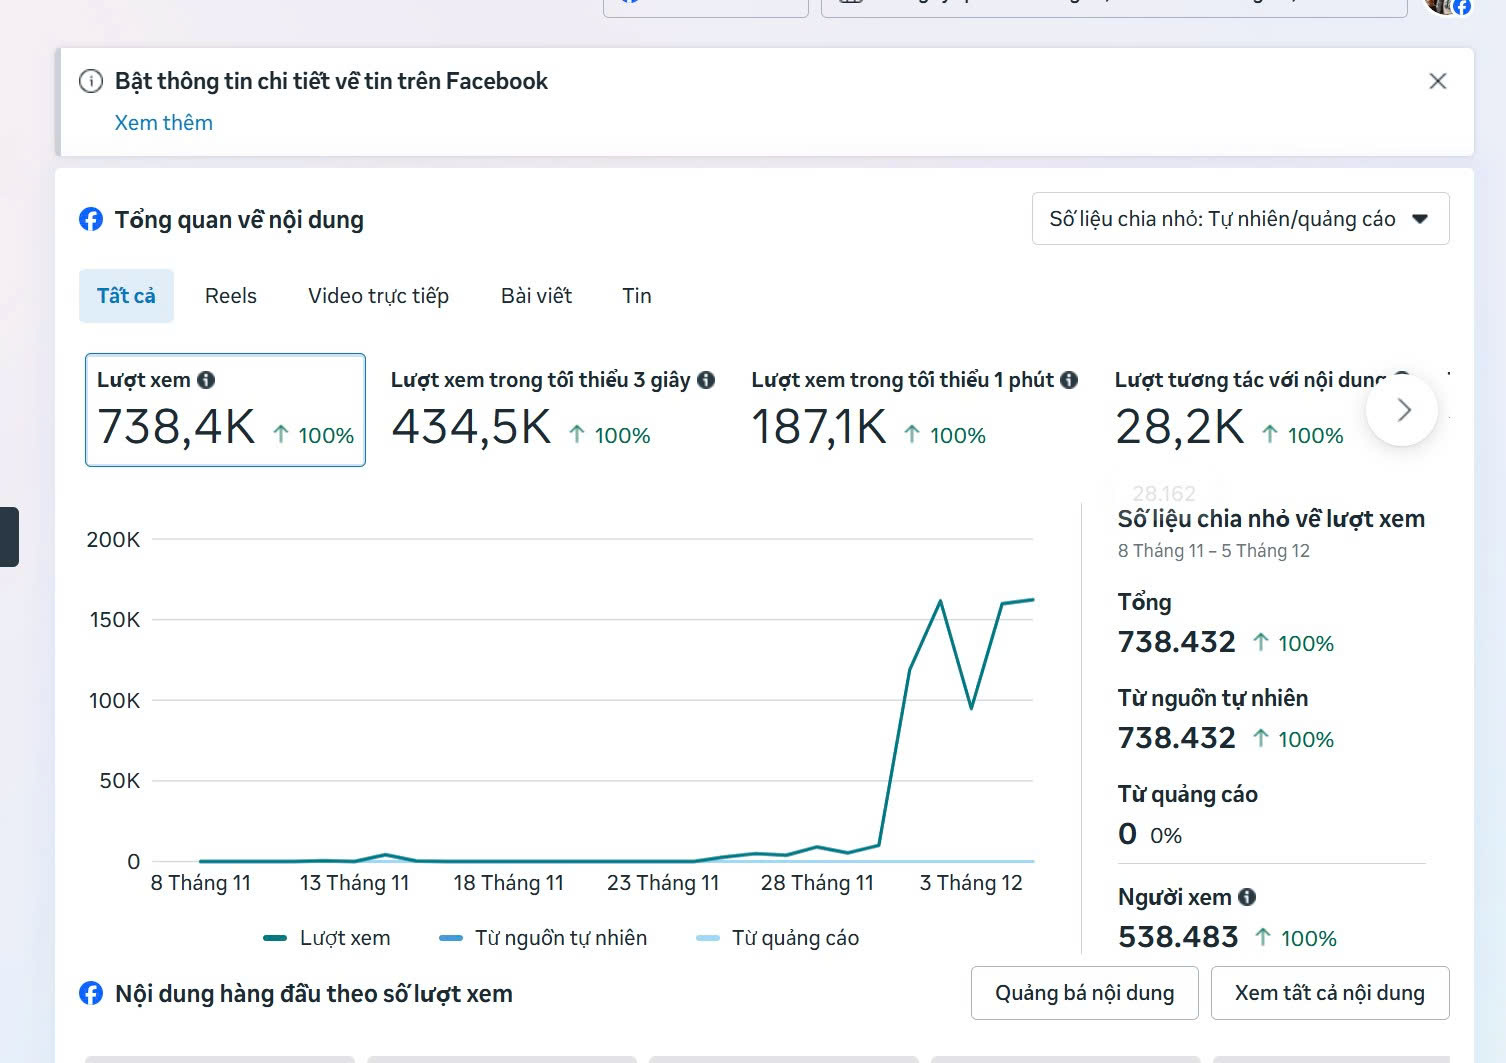Open Số liệu chia nhỏ dropdown
The width and height of the screenshot is (1506, 1063).
[1240, 219]
